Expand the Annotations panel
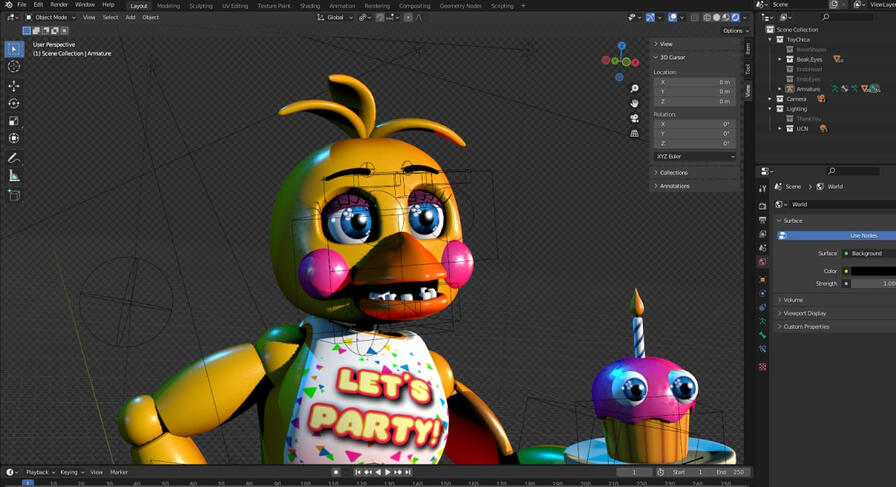 [674, 186]
